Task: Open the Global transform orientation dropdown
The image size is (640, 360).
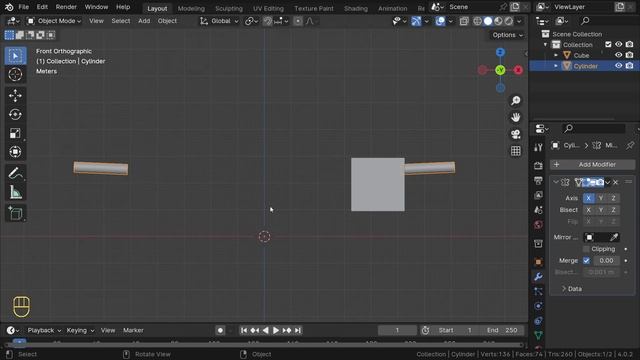Action: [x=219, y=21]
